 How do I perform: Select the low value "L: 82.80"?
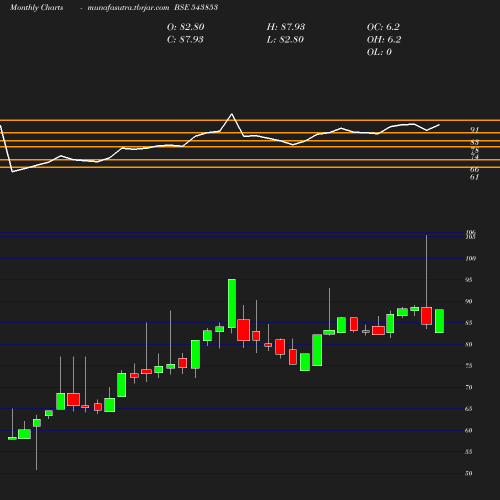click(285, 40)
